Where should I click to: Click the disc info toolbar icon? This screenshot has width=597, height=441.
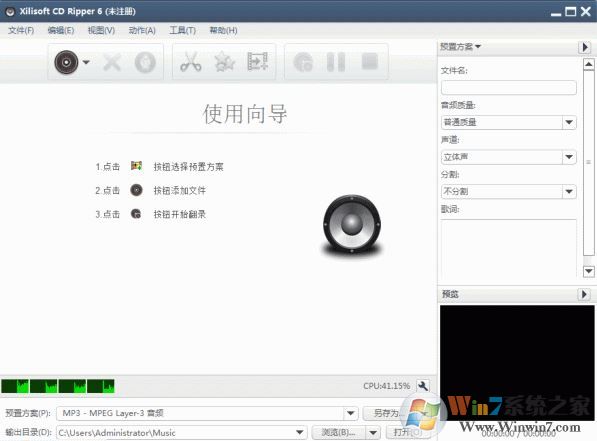pyautogui.click(x=145, y=62)
